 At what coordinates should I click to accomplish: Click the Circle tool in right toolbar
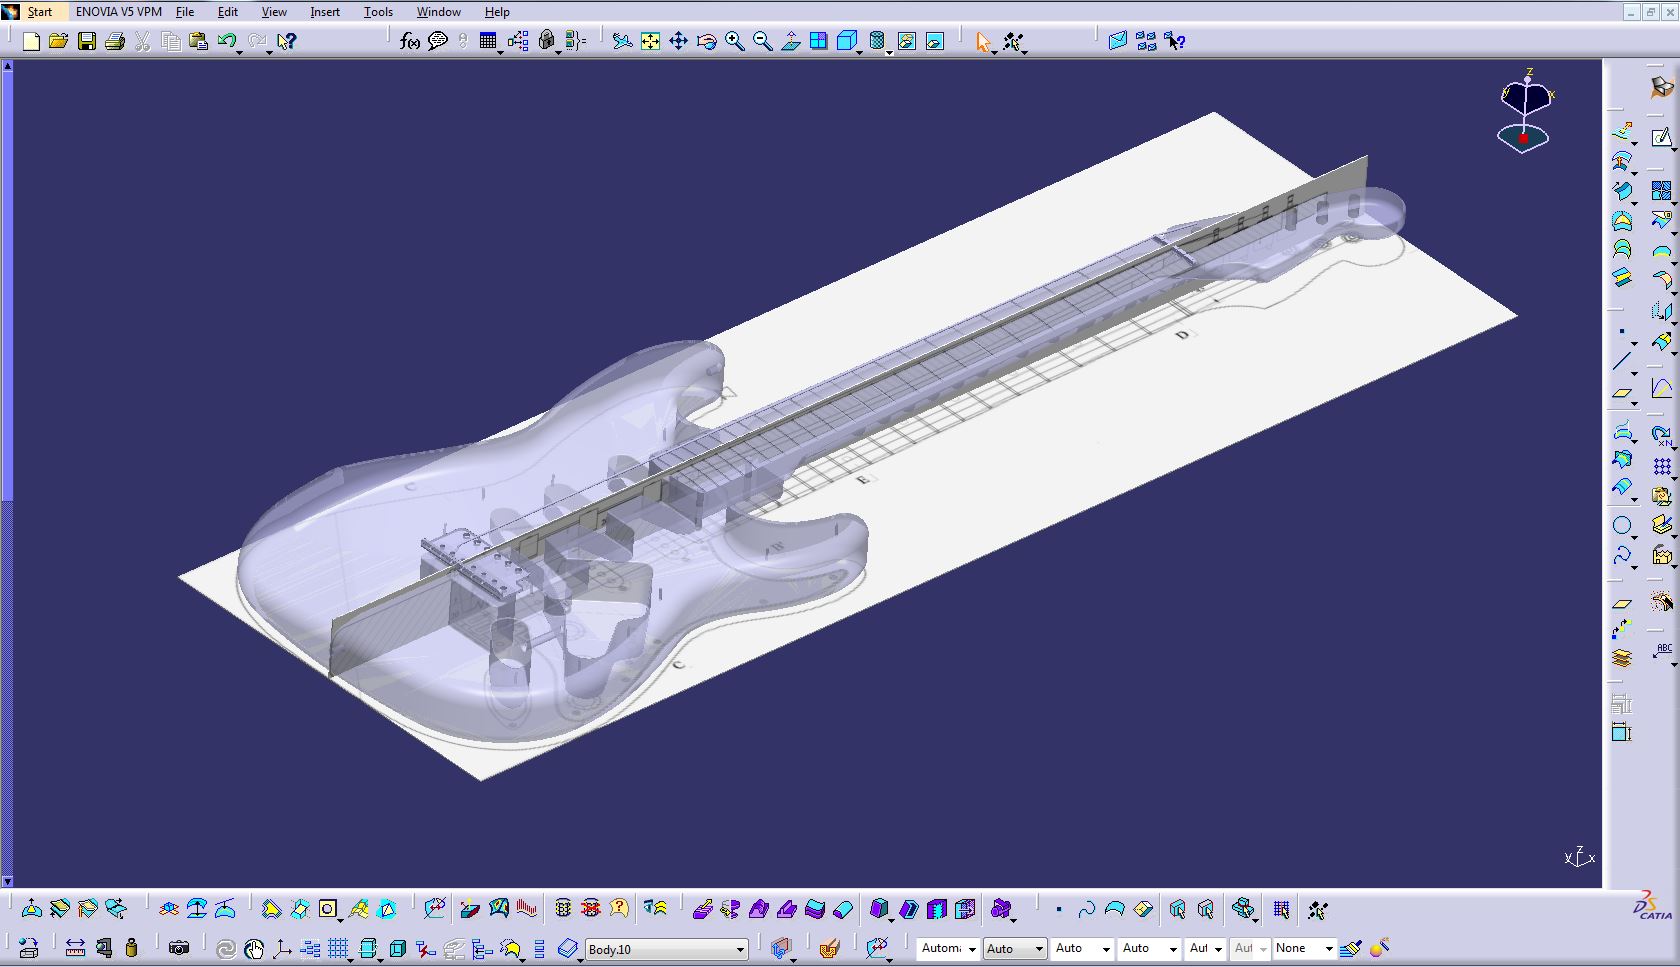coord(1621,525)
